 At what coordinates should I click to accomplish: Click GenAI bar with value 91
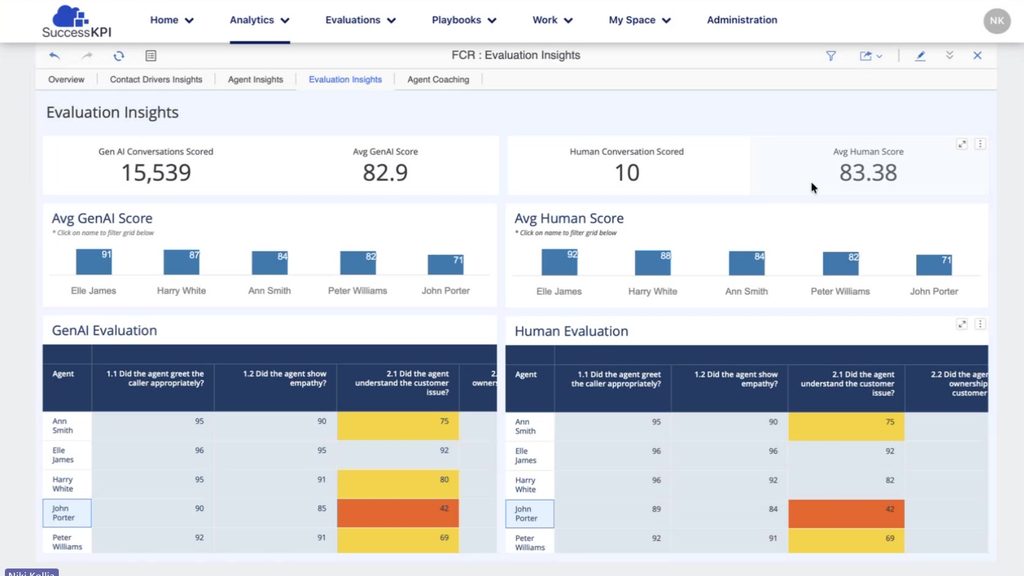(94, 262)
